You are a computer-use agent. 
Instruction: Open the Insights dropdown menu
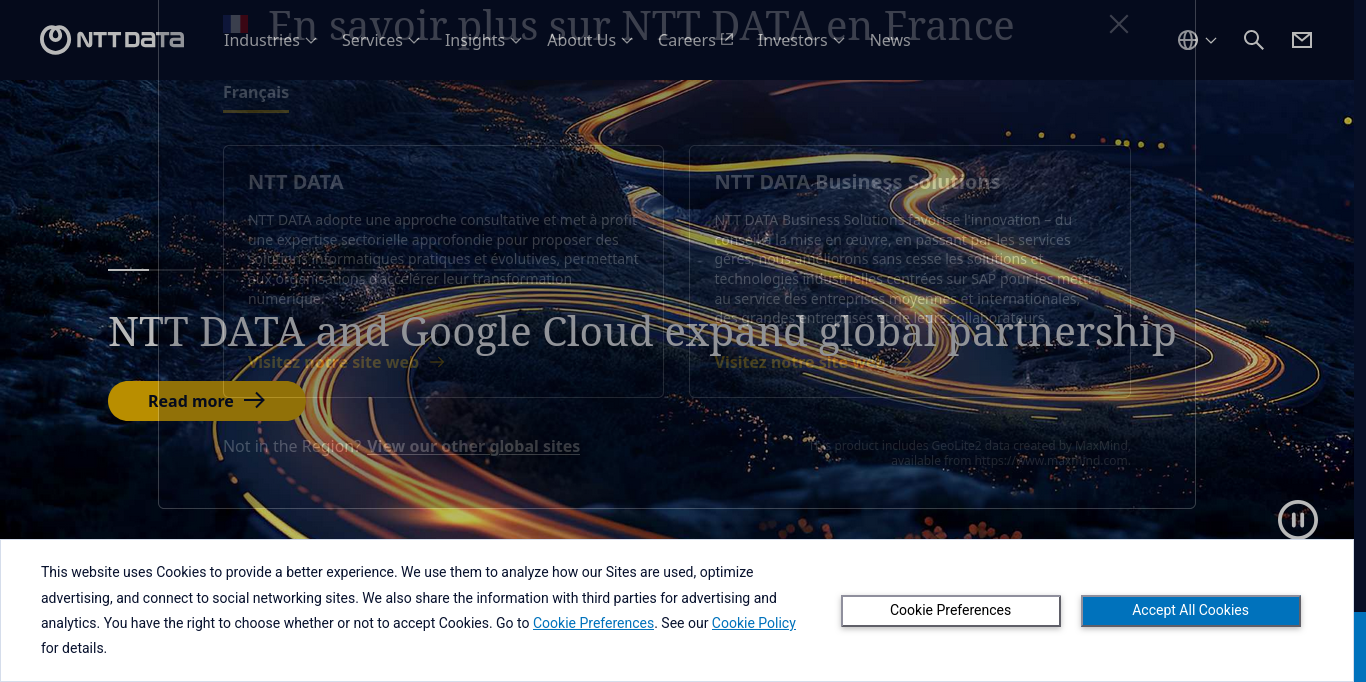[x=483, y=40]
